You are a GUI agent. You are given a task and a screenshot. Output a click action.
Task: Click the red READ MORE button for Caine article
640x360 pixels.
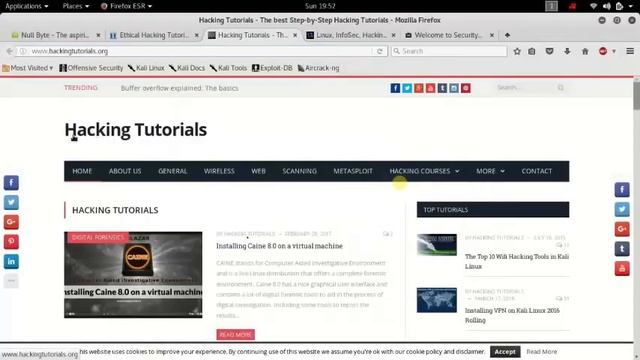(x=236, y=335)
